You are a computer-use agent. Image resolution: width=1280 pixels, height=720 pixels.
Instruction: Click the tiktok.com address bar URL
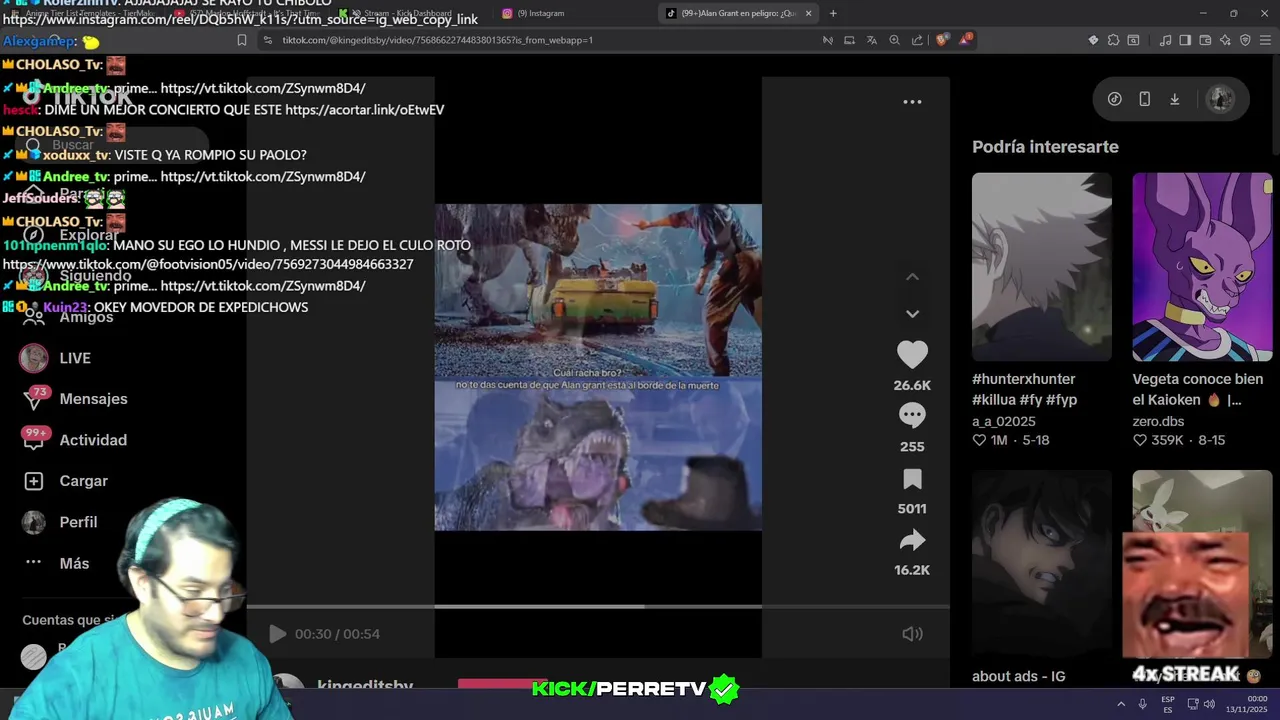pos(438,40)
